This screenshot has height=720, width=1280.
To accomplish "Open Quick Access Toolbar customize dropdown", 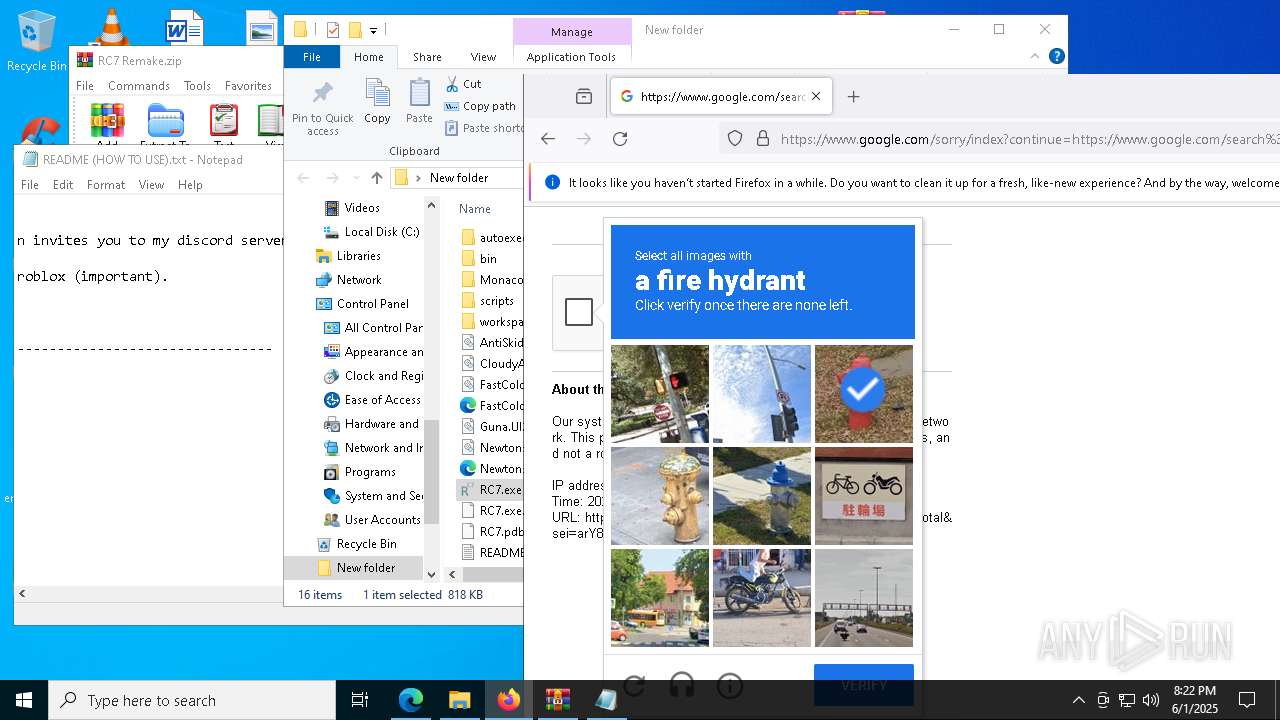I will click(374, 30).
